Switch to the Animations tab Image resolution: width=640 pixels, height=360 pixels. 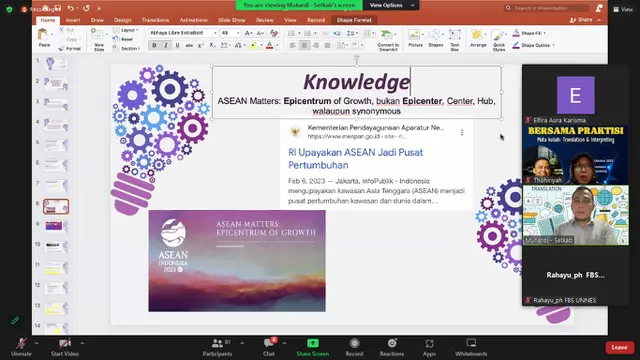(193, 20)
